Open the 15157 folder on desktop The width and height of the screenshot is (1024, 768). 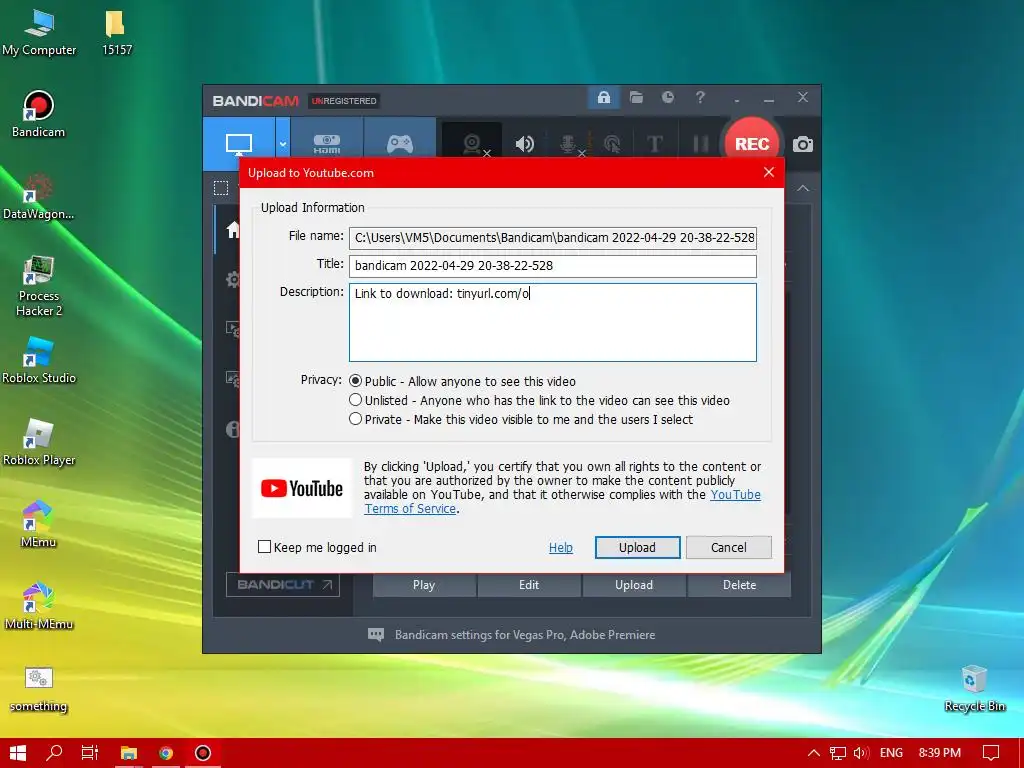coord(116,33)
